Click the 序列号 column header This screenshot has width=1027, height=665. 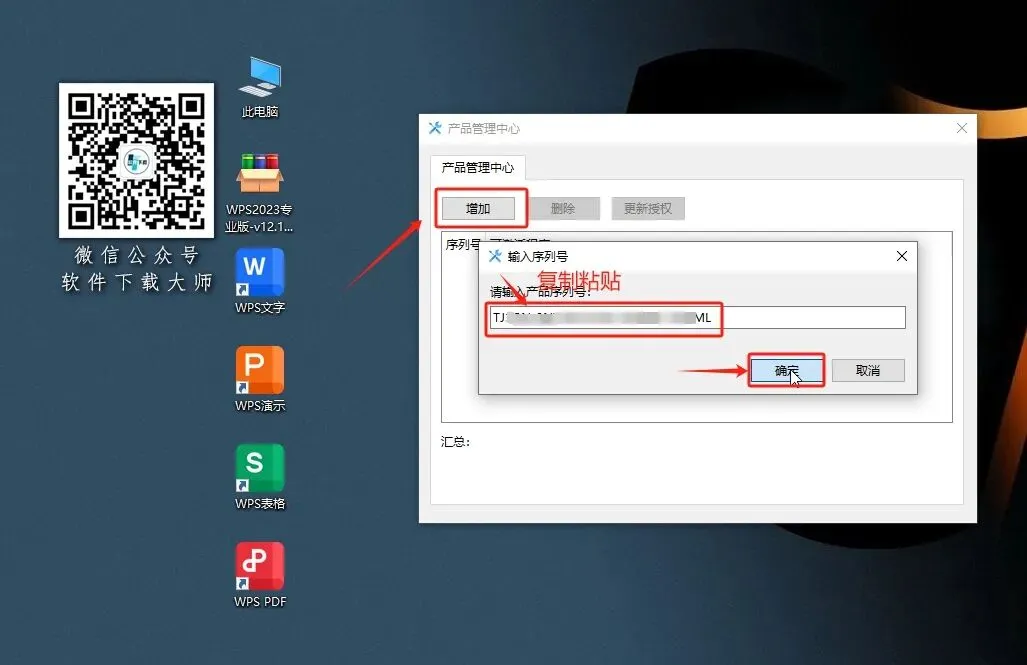pos(462,244)
